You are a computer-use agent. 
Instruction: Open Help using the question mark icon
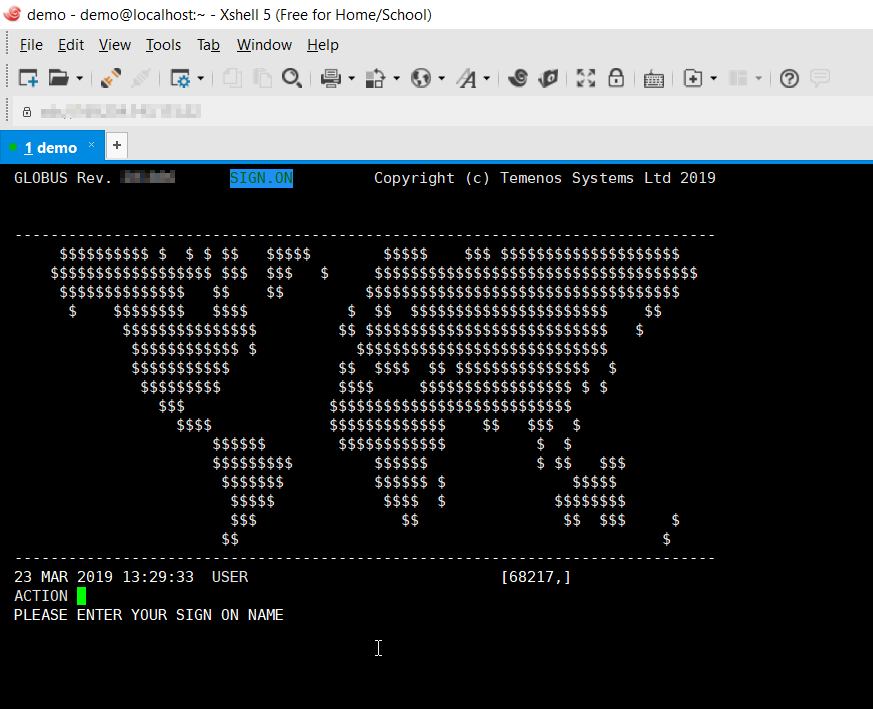pos(789,78)
